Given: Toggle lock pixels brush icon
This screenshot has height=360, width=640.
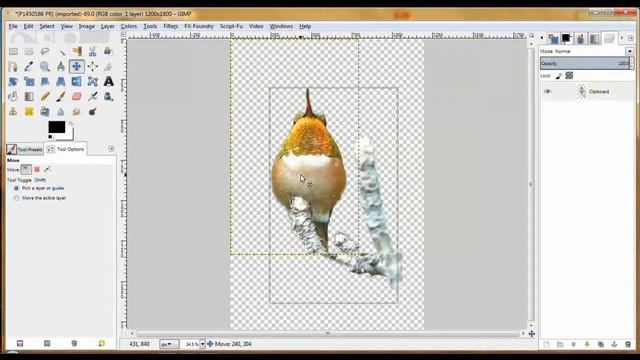Looking at the screenshot, I should click(559, 76).
